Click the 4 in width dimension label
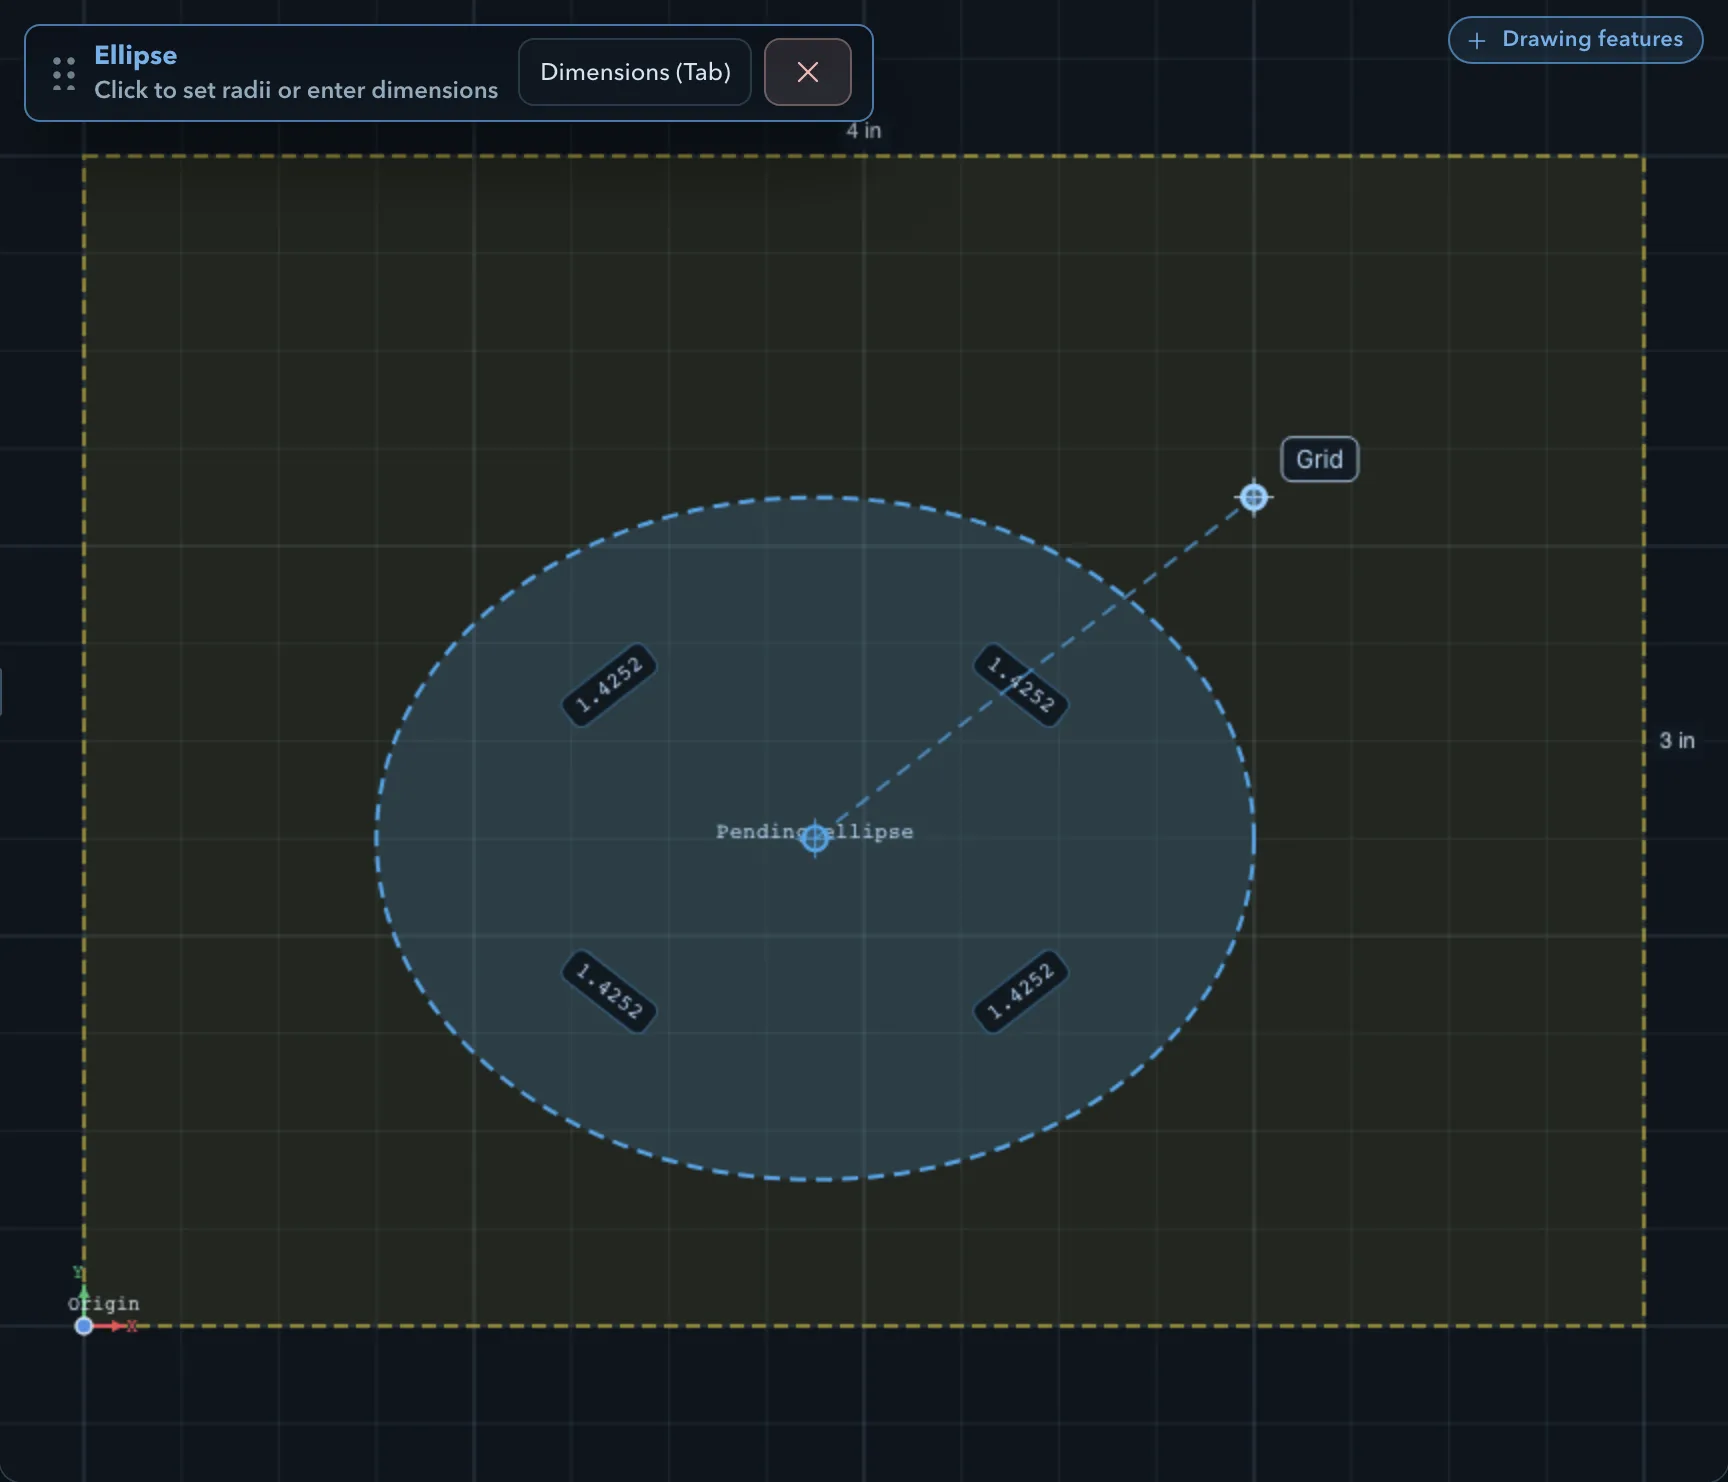 (864, 131)
